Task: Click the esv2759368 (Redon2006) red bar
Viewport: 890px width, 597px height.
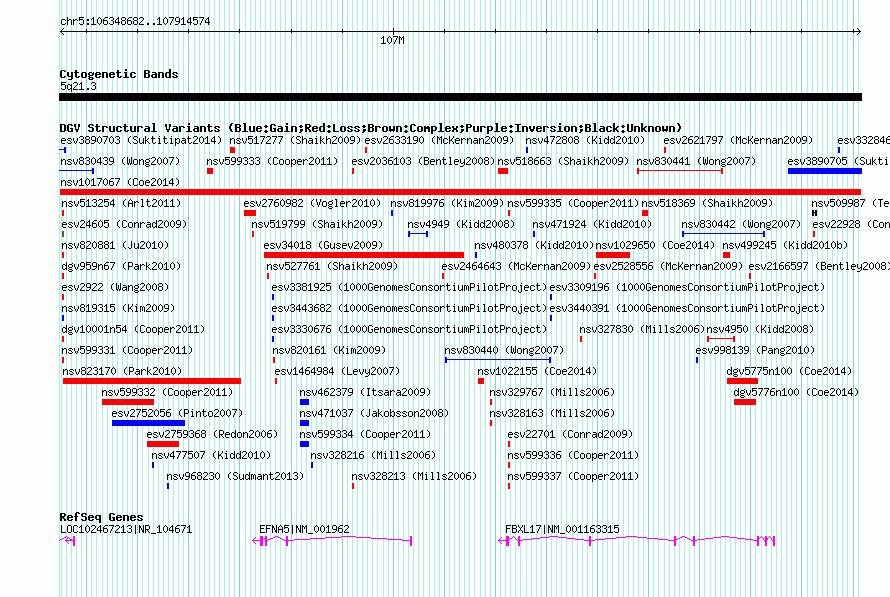Action: [162, 444]
